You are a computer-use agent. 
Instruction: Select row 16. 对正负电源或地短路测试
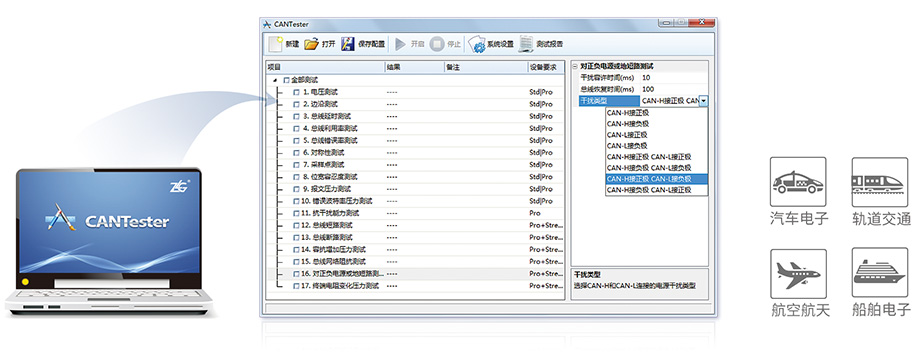coord(415,274)
